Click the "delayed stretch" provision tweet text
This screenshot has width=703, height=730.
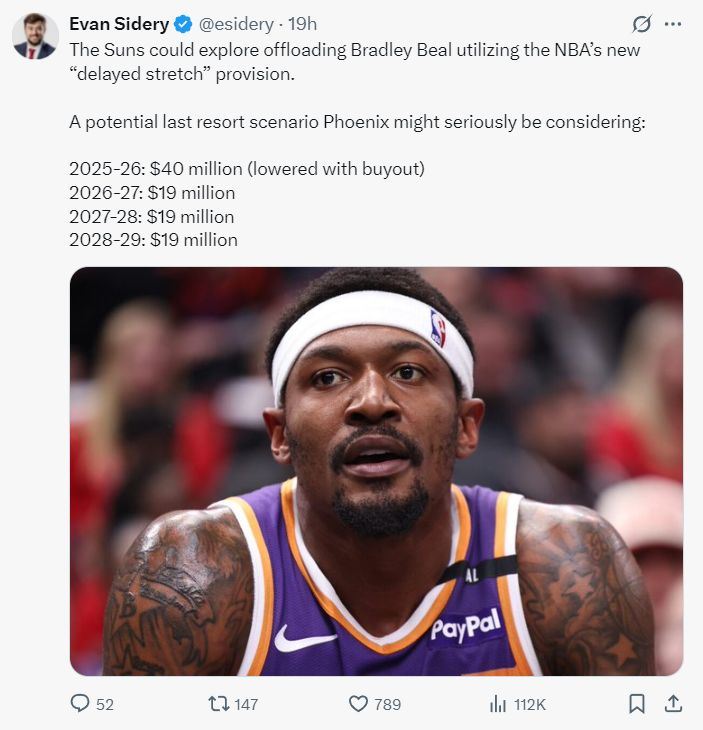(182, 74)
